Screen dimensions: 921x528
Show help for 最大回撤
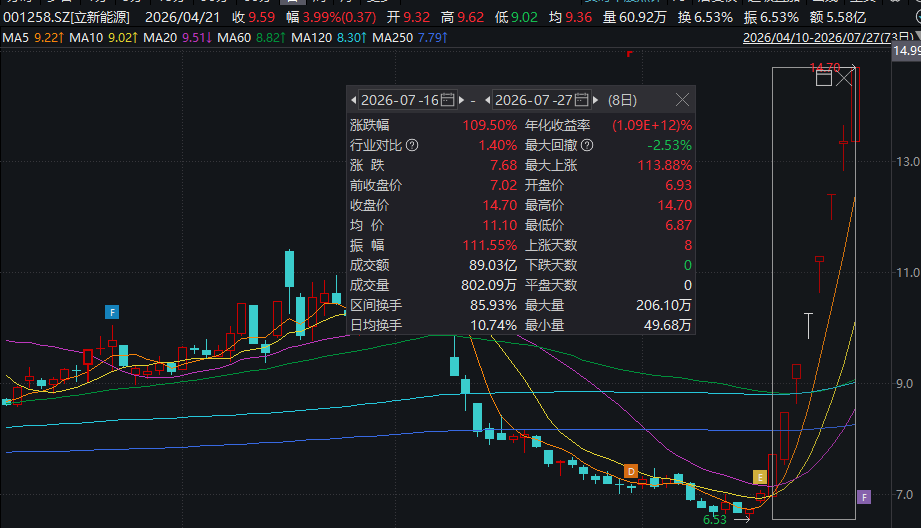587,145
